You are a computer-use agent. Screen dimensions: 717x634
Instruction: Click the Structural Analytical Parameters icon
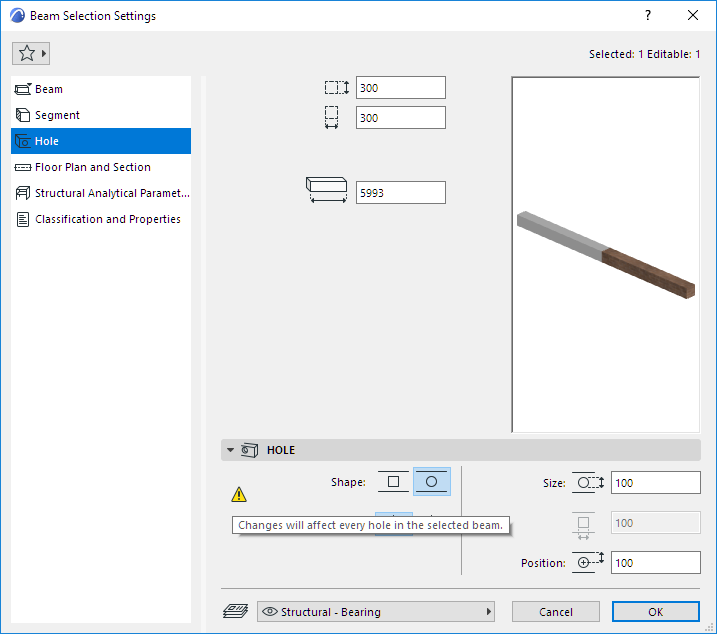23,193
